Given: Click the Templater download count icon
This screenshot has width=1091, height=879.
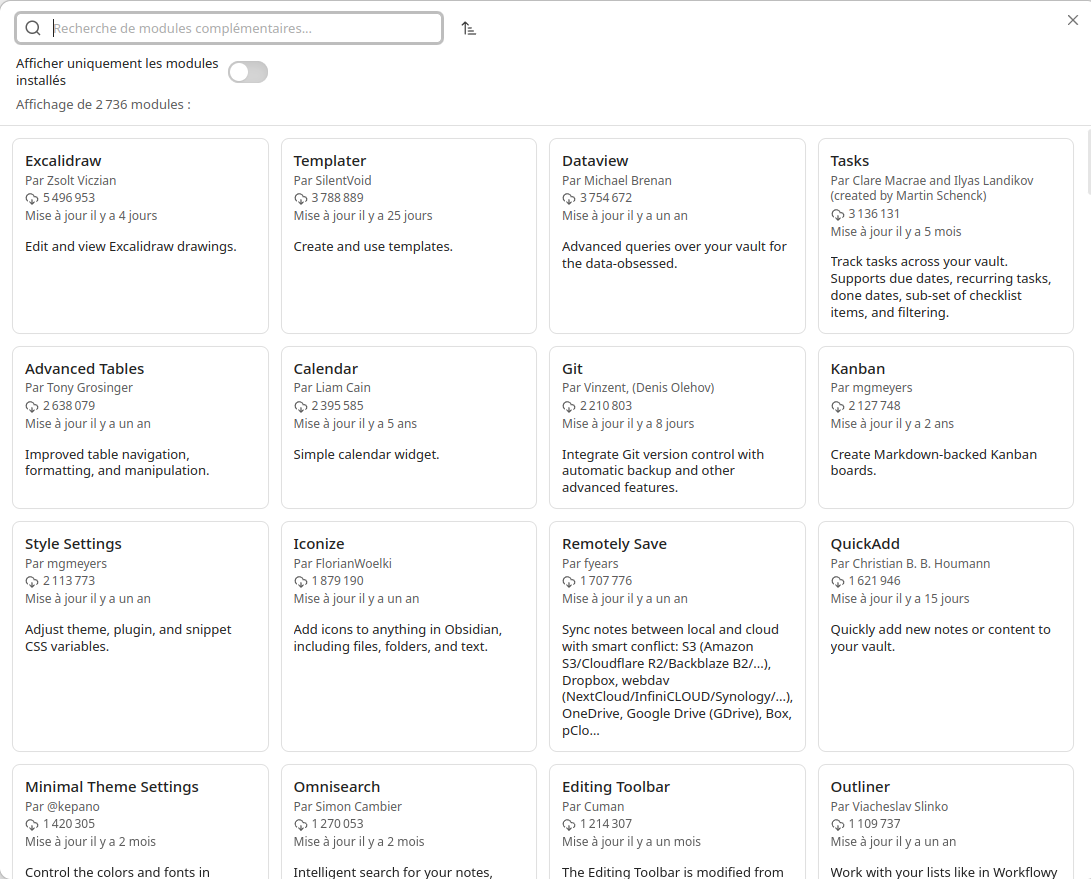Looking at the screenshot, I should pos(301,198).
